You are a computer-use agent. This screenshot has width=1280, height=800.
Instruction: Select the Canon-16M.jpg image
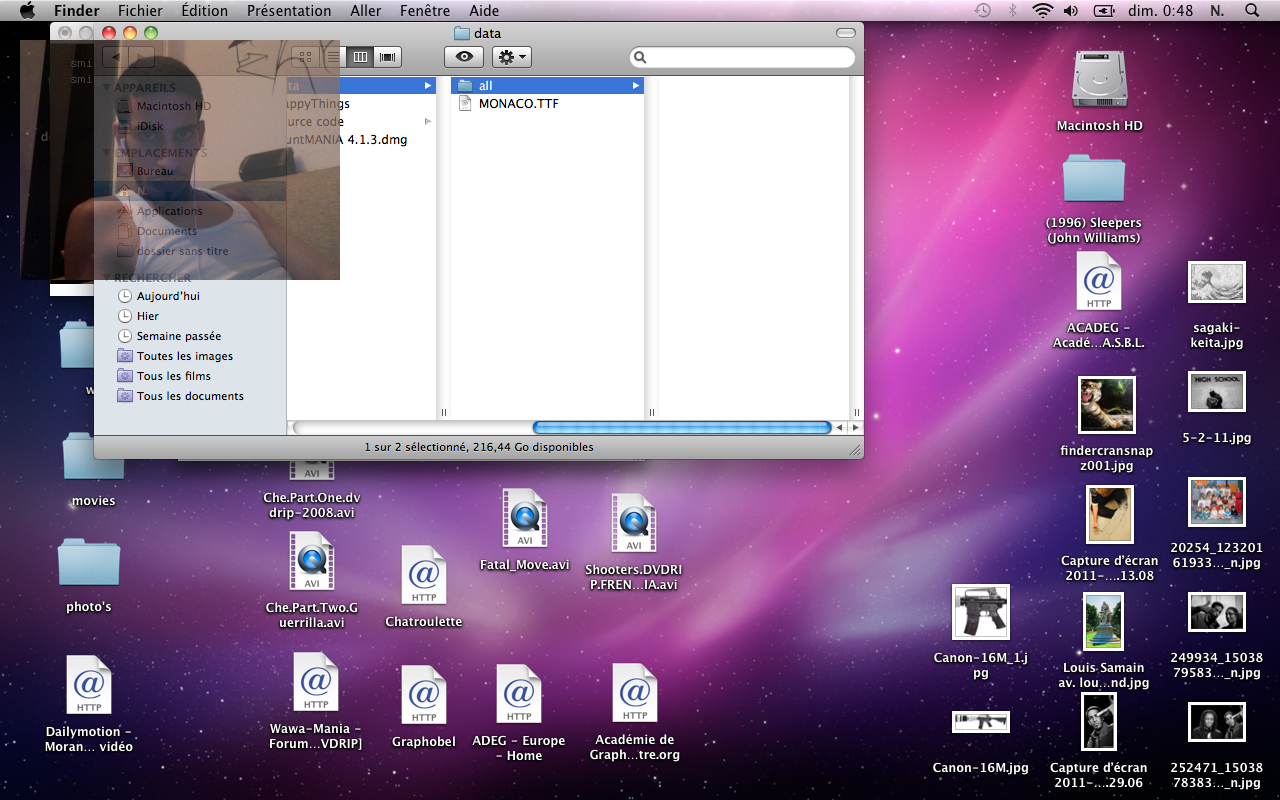(980, 721)
